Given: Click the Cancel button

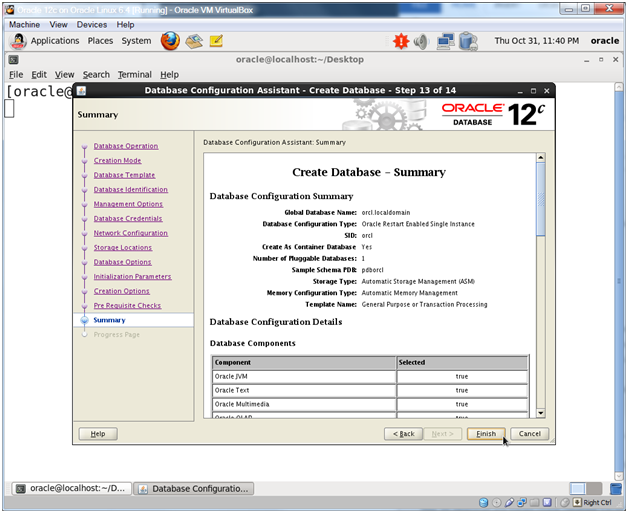Looking at the screenshot, I should pos(529,434).
